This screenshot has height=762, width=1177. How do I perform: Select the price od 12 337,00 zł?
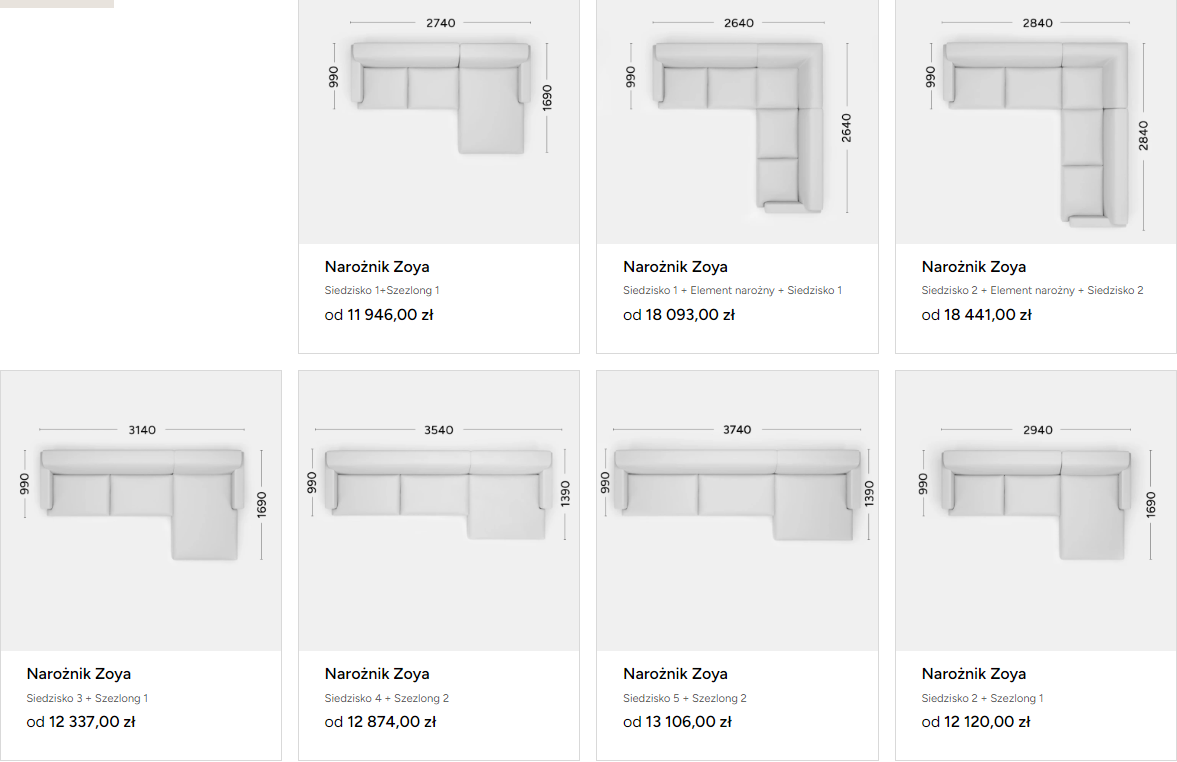click(81, 721)
